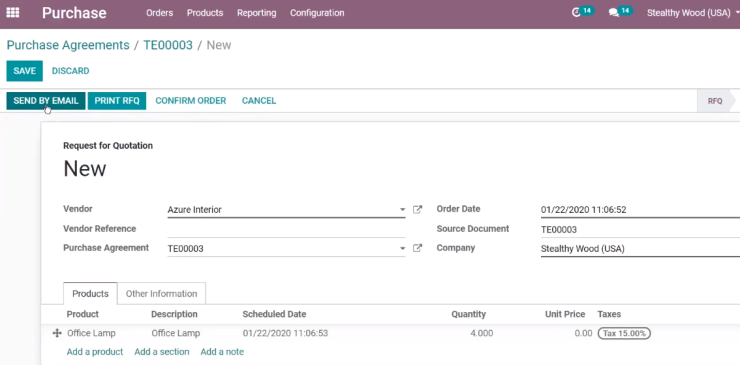
Task: Click the Scheduled Date column header
Action: 274,314
